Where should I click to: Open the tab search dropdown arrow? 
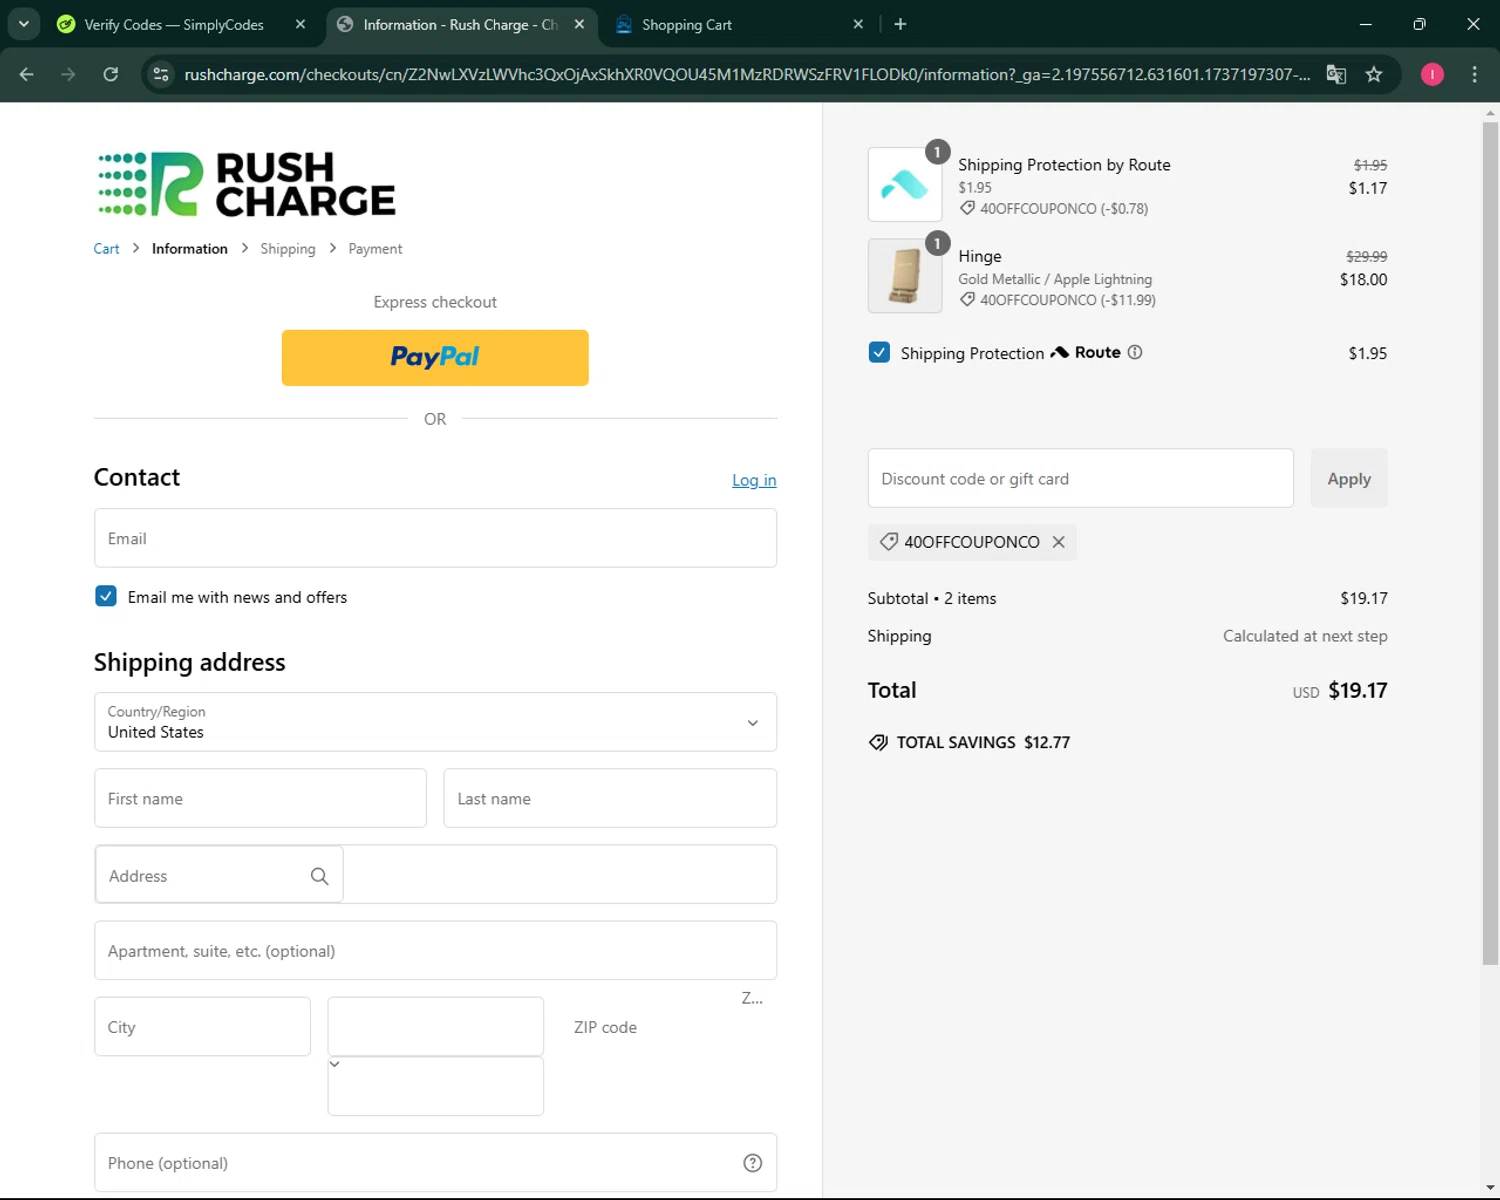[24, 24]
